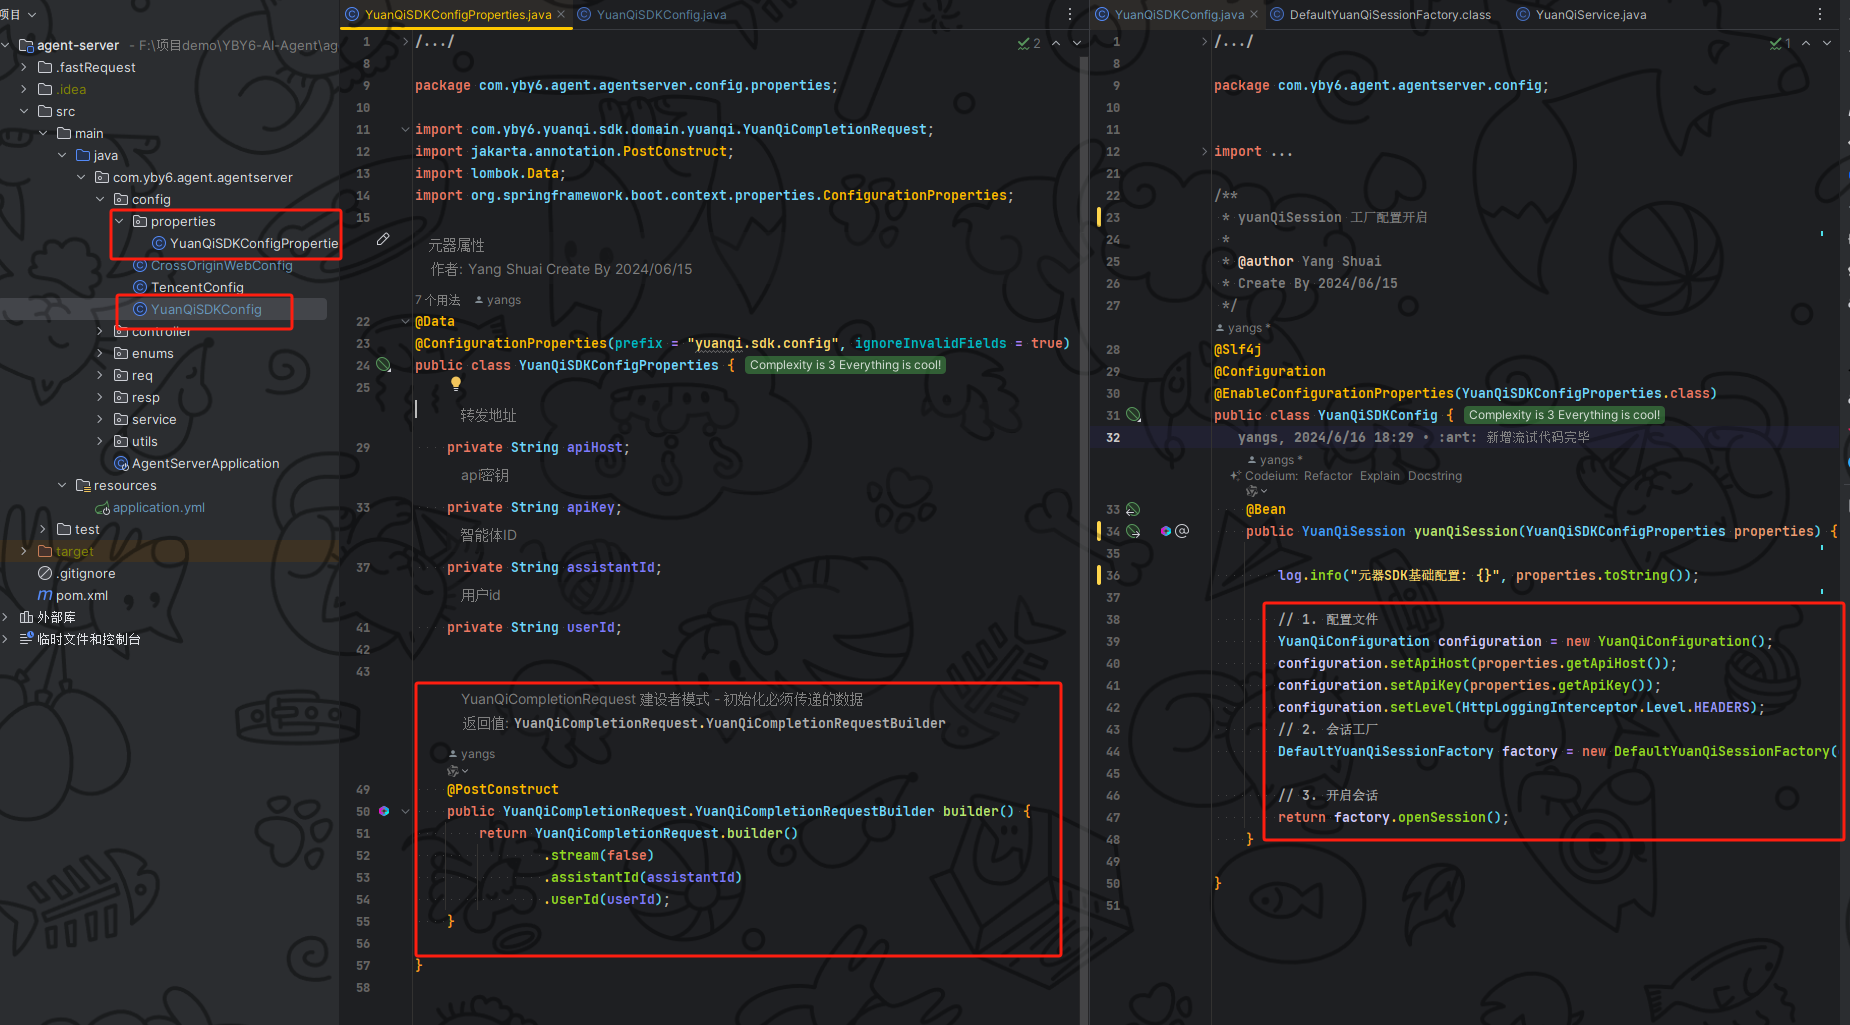Expand the enums package
This screenshot has width=1850, height=1025.
100,353
